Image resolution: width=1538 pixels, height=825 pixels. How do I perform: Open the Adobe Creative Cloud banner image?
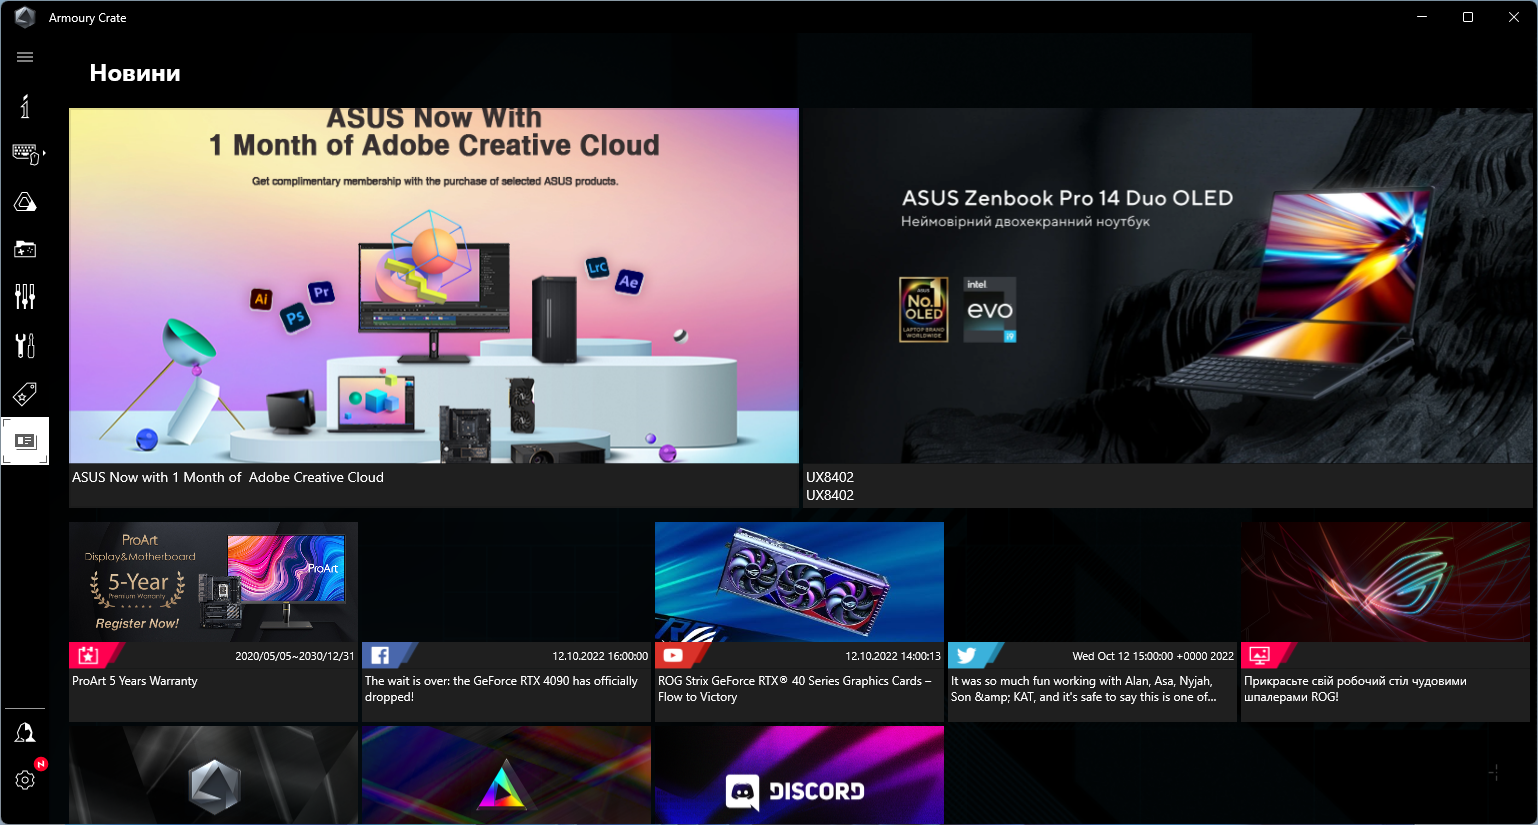[x=434, y=285]
